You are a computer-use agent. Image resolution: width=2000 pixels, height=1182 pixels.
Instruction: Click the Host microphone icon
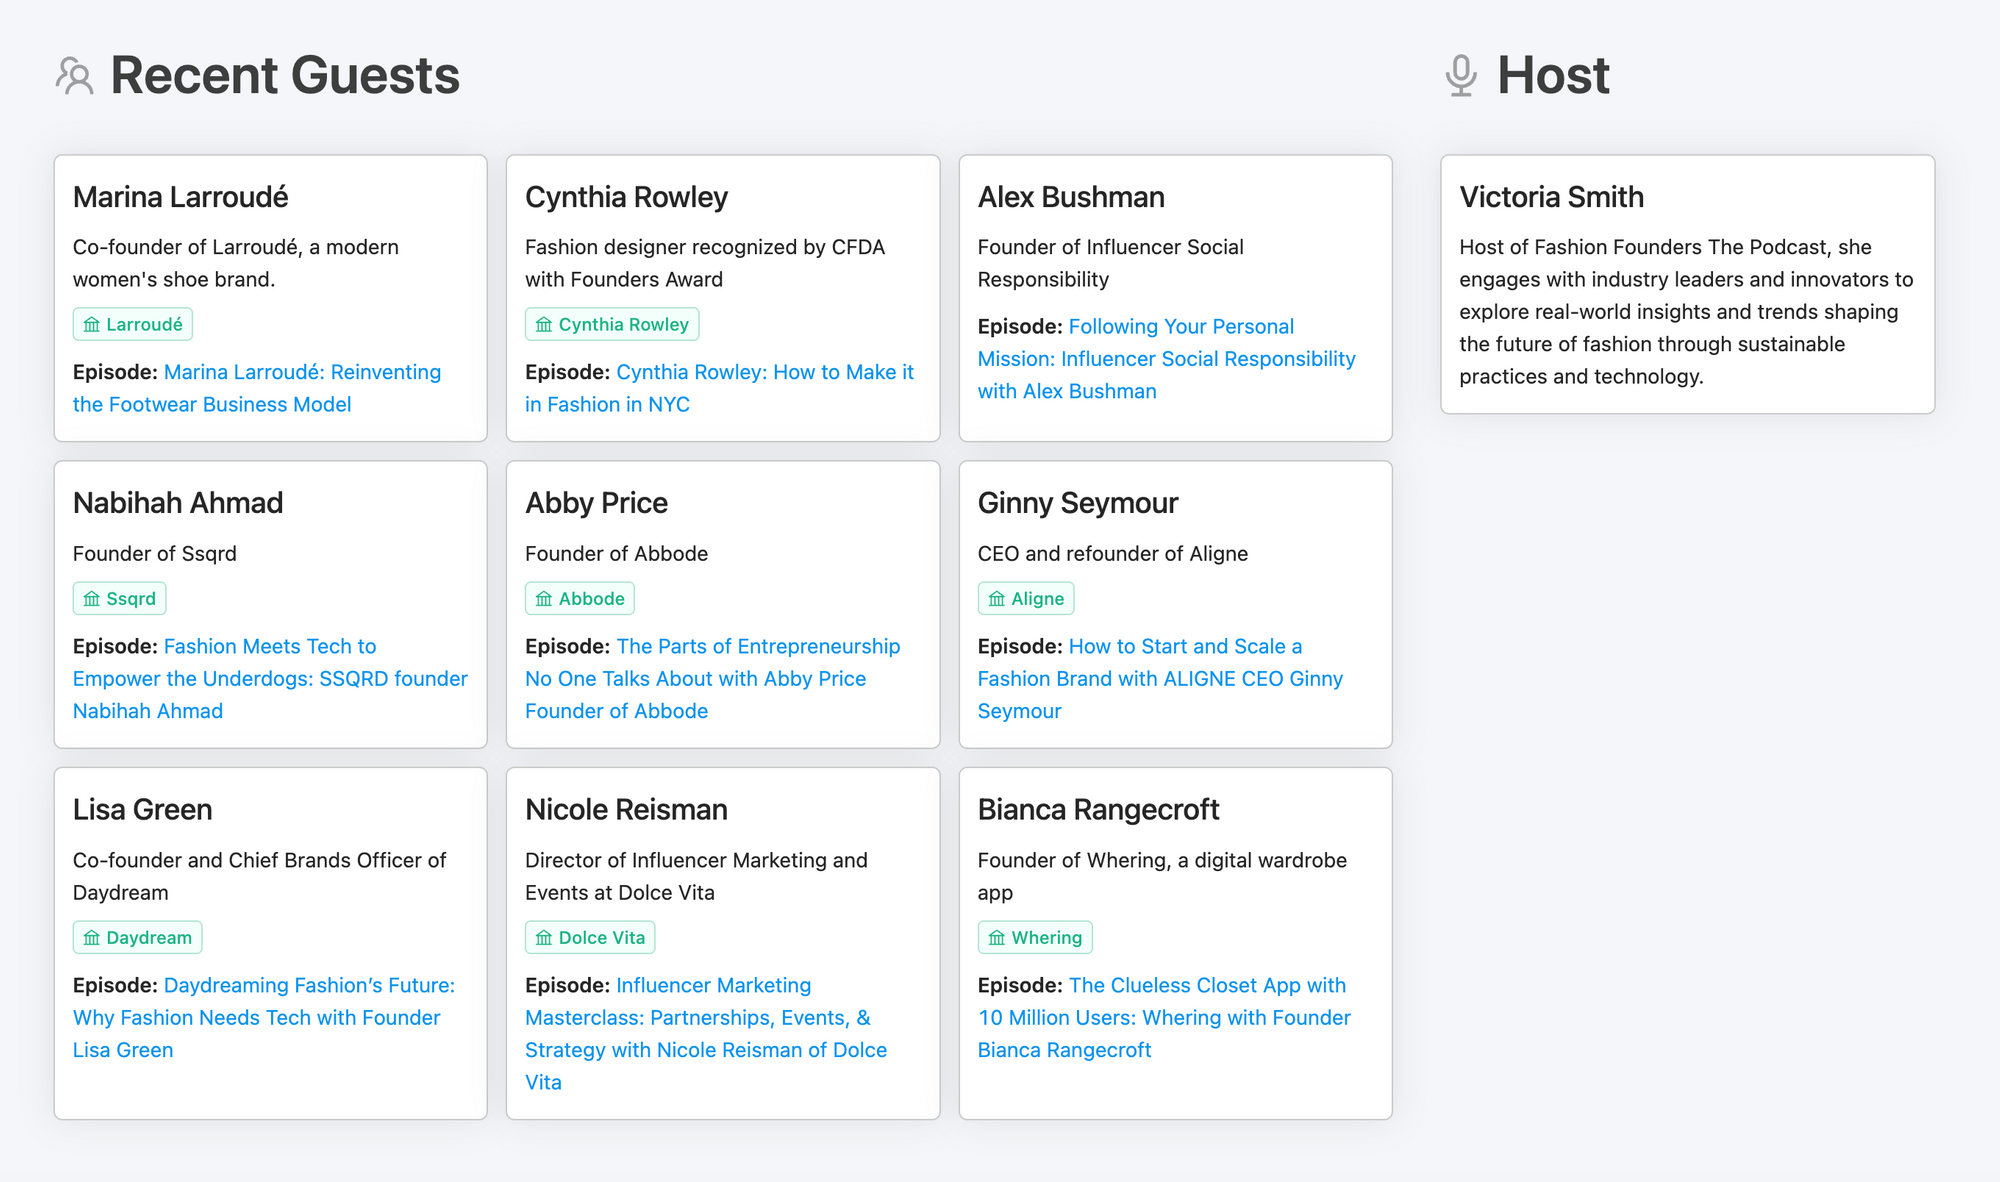point(1461,76)
